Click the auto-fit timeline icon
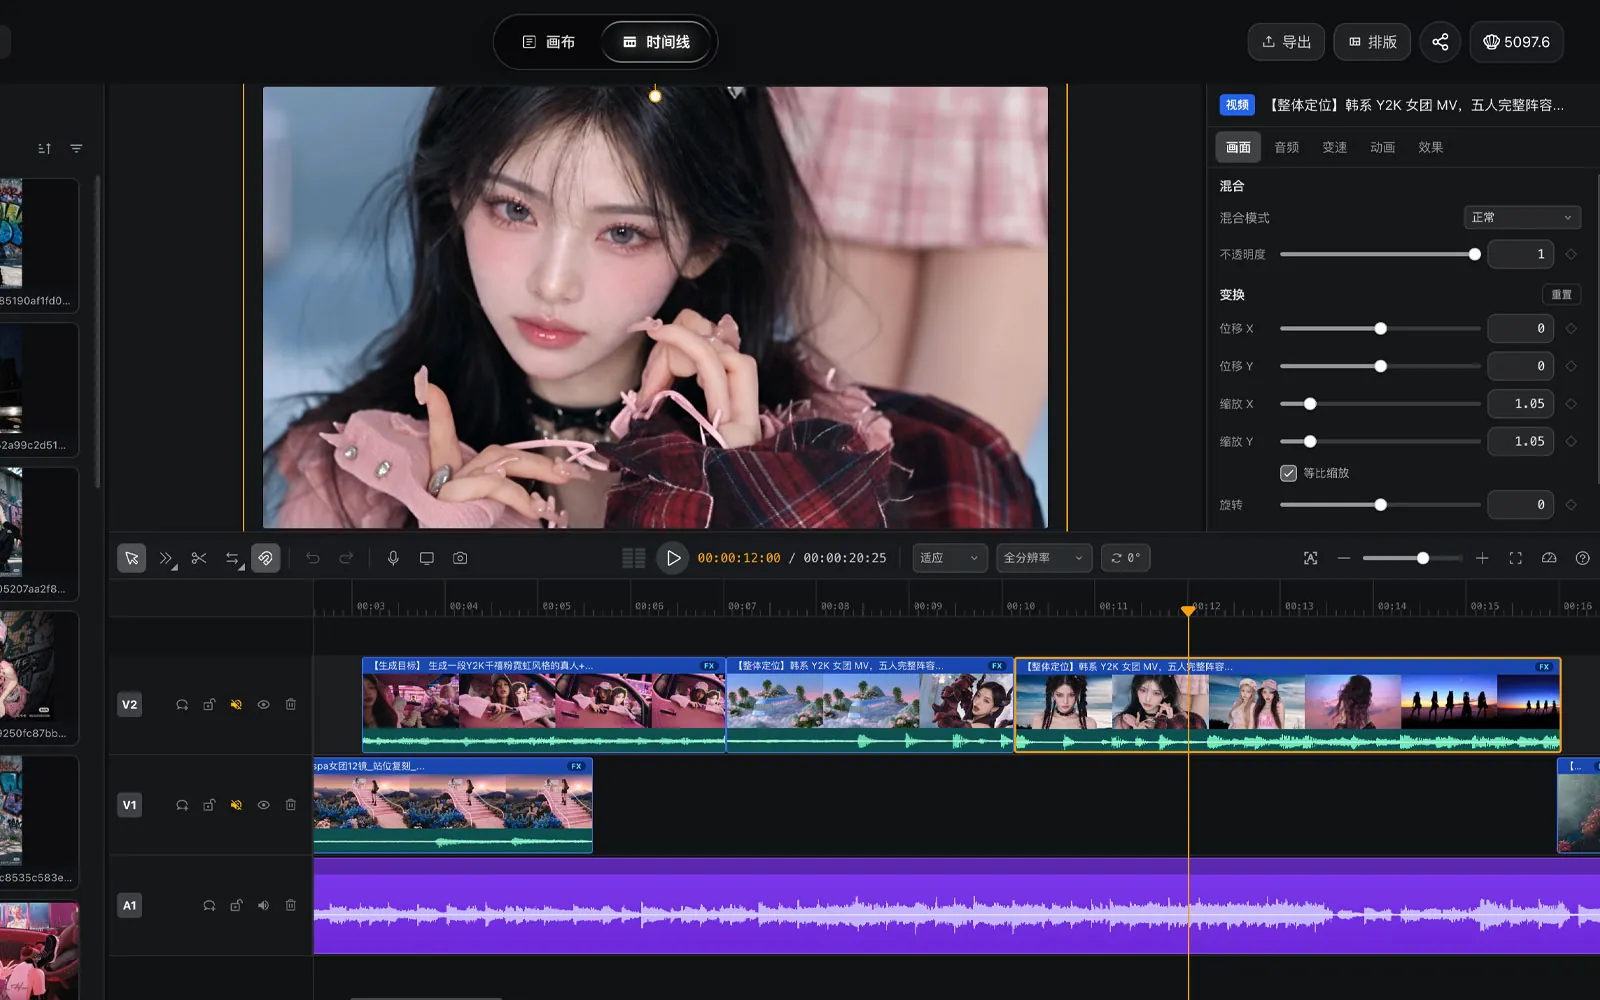Viewport: 1600px width, 1000px height. (1311, 558)
